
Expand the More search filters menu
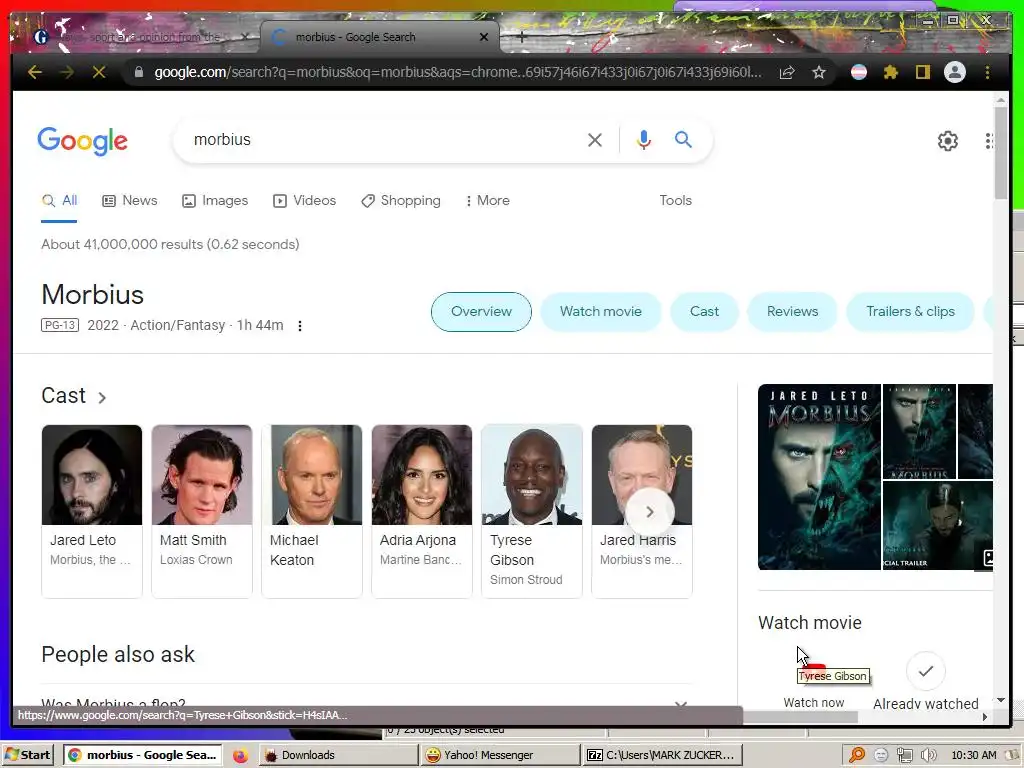[x=487, y=200]
